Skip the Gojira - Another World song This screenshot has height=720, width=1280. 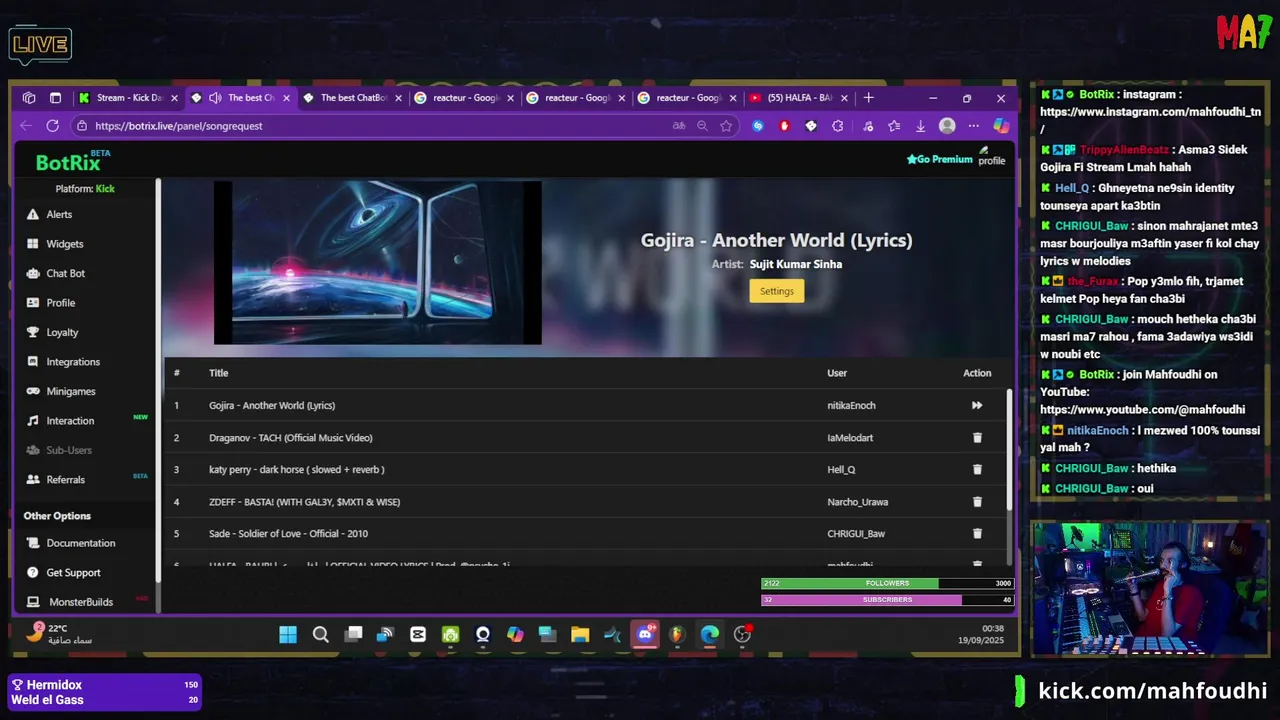click(x=977, y=405)
